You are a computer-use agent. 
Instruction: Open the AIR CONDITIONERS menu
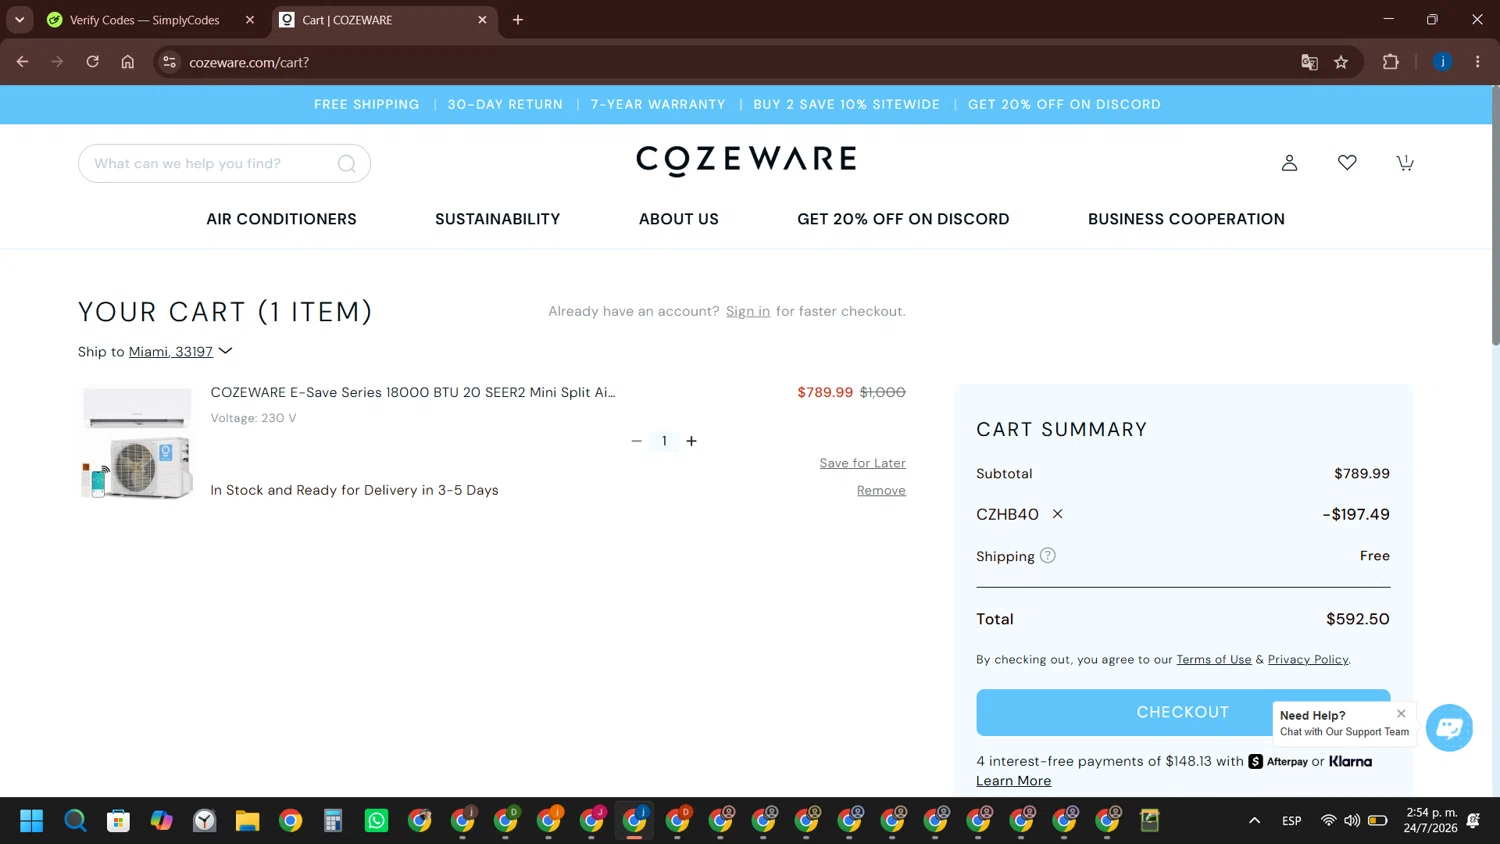pos(281,219)
